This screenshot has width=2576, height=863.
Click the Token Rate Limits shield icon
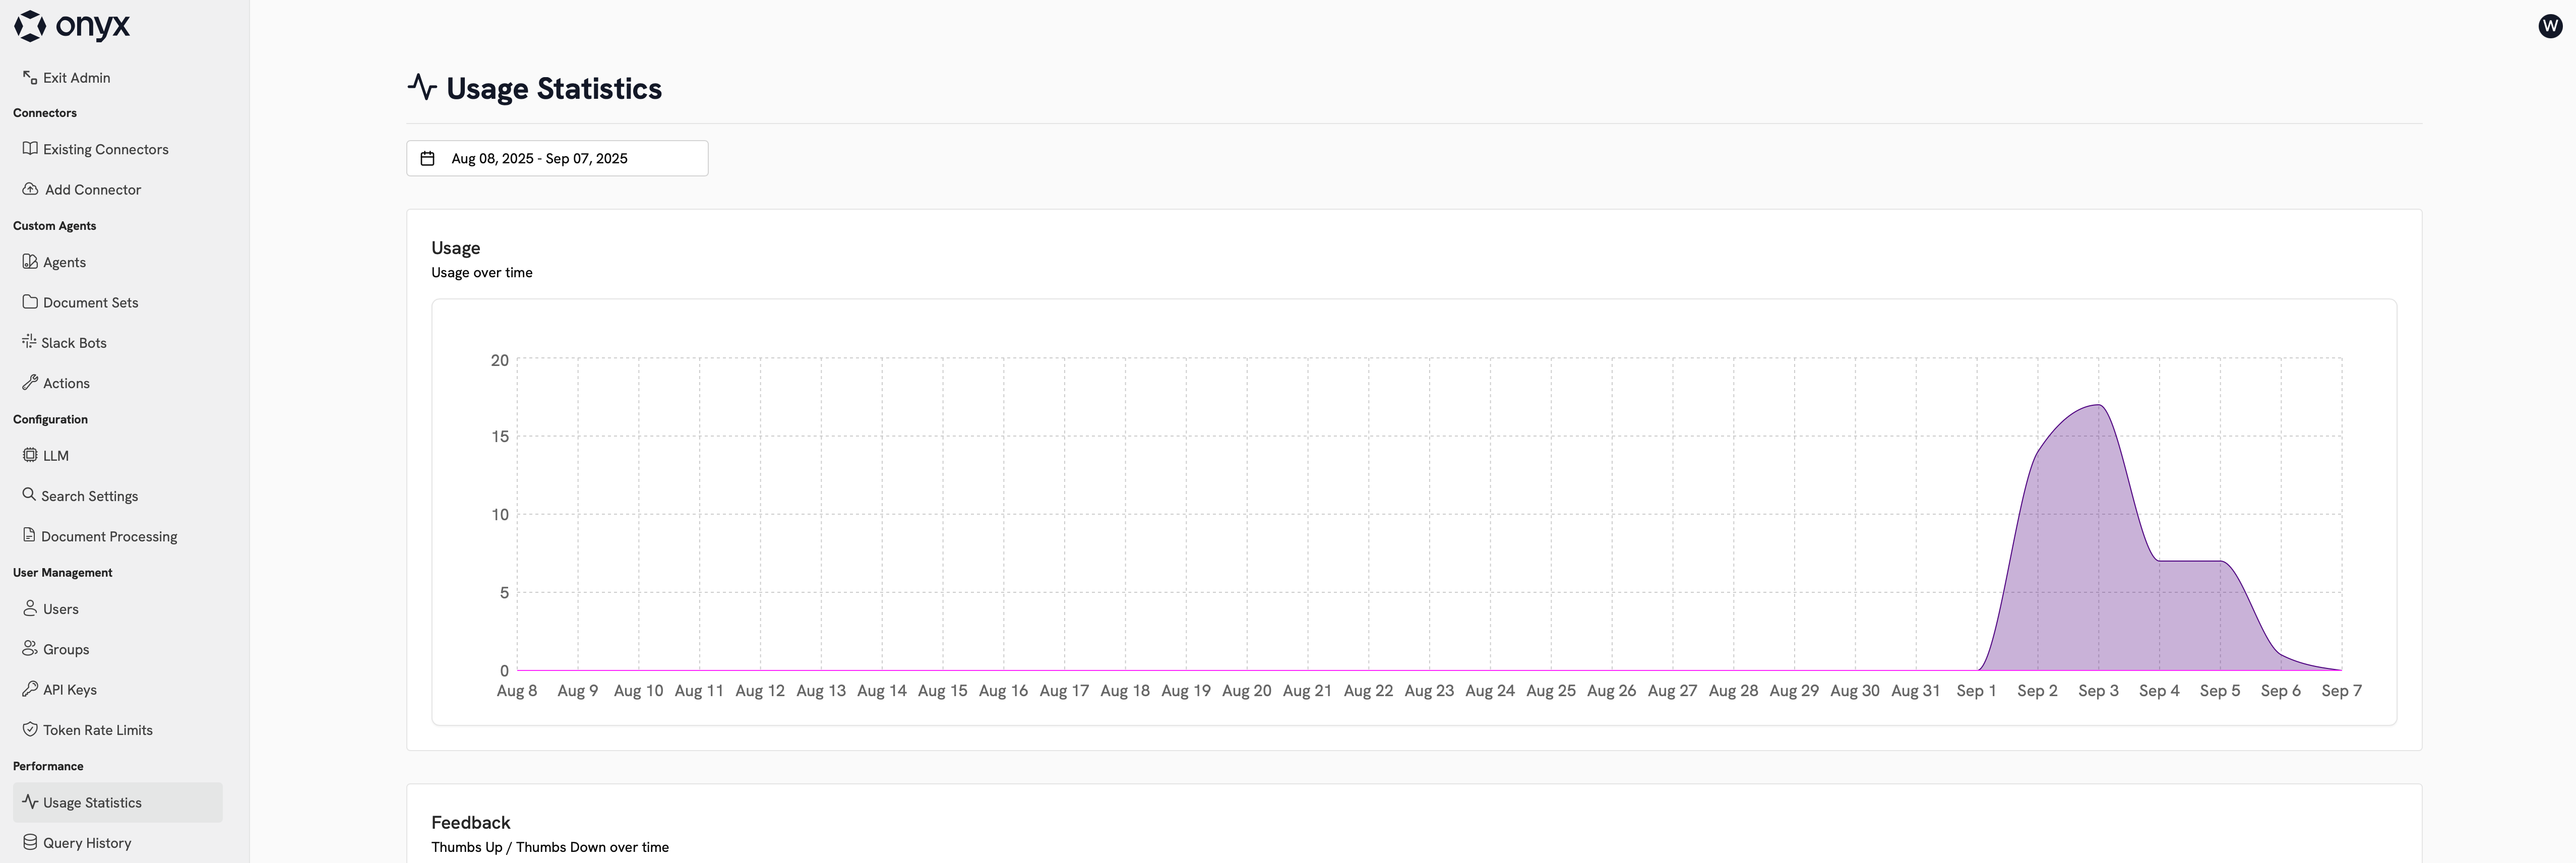29,729
